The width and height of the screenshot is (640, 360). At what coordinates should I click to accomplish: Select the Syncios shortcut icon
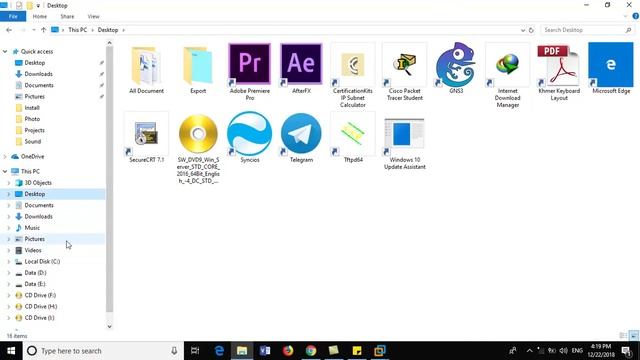tap(249, 138)
